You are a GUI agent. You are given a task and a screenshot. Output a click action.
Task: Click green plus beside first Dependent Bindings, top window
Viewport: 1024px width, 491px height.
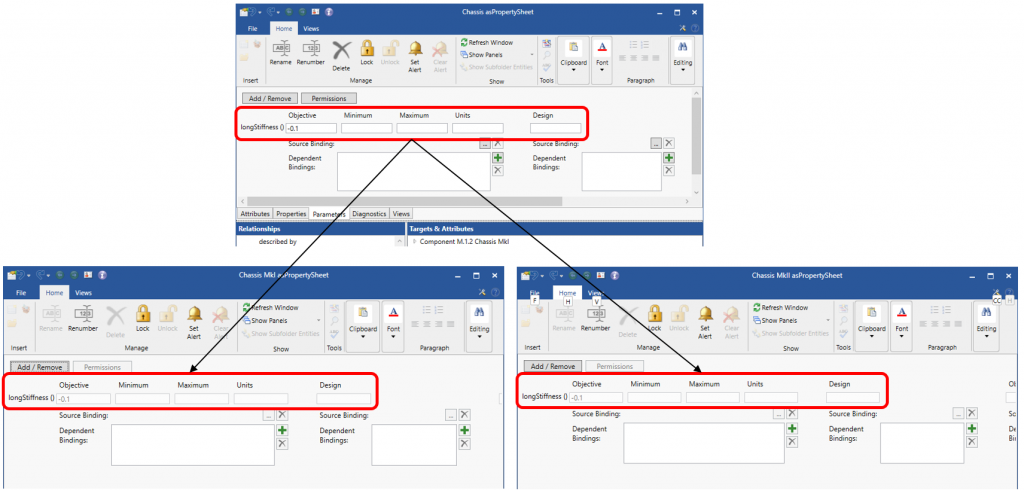coord(497,158)
